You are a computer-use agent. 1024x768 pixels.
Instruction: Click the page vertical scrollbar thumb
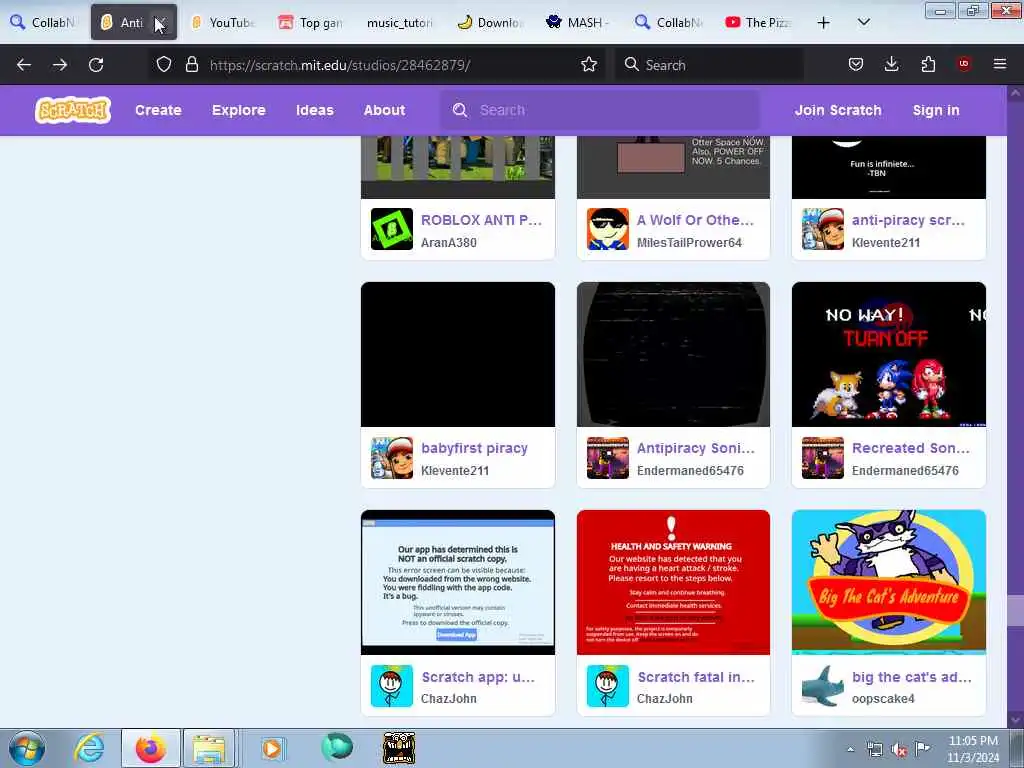(x=1015, y=611)
